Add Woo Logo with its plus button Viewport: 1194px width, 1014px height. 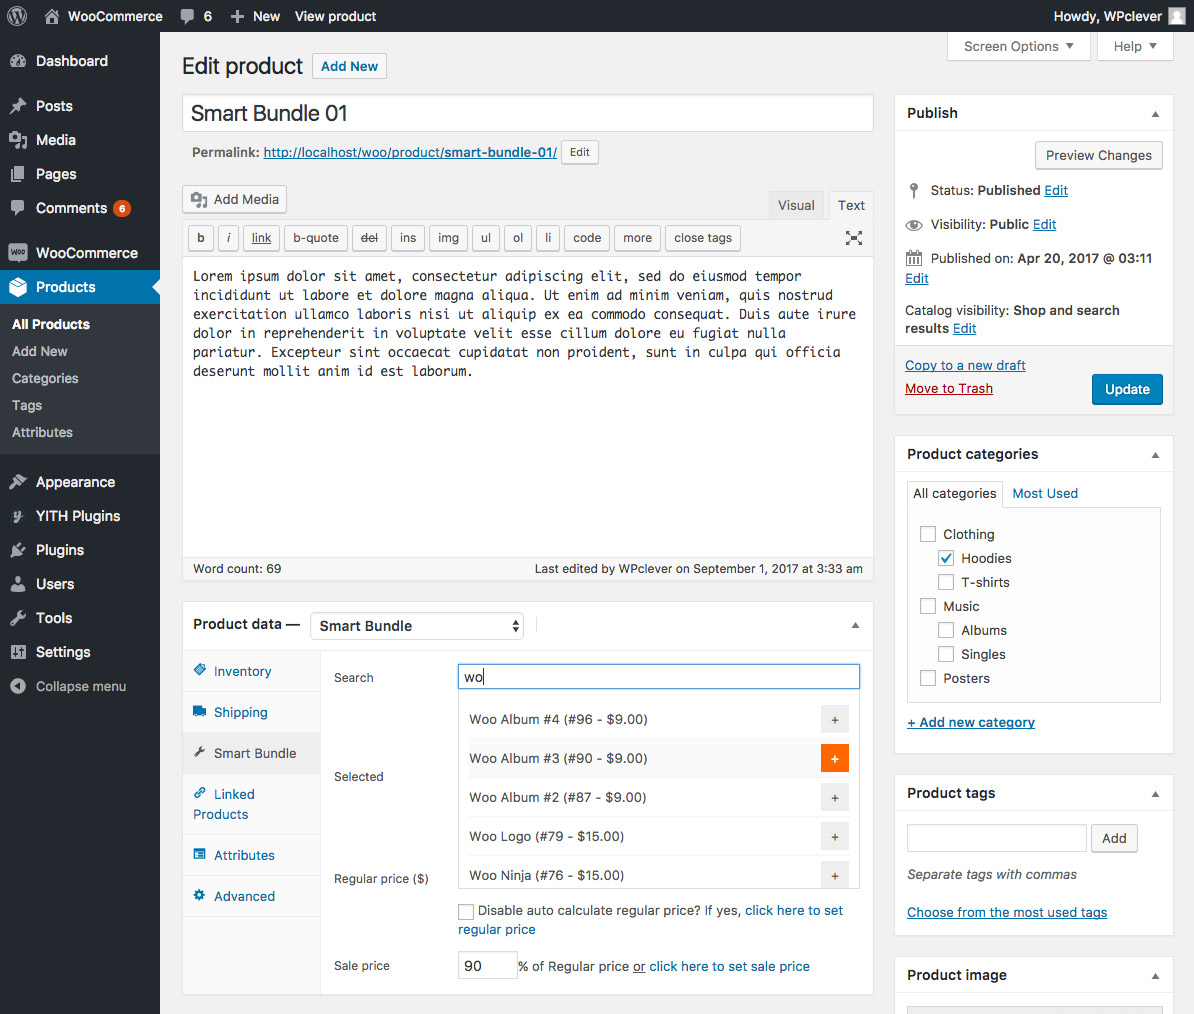click(834, 836)
